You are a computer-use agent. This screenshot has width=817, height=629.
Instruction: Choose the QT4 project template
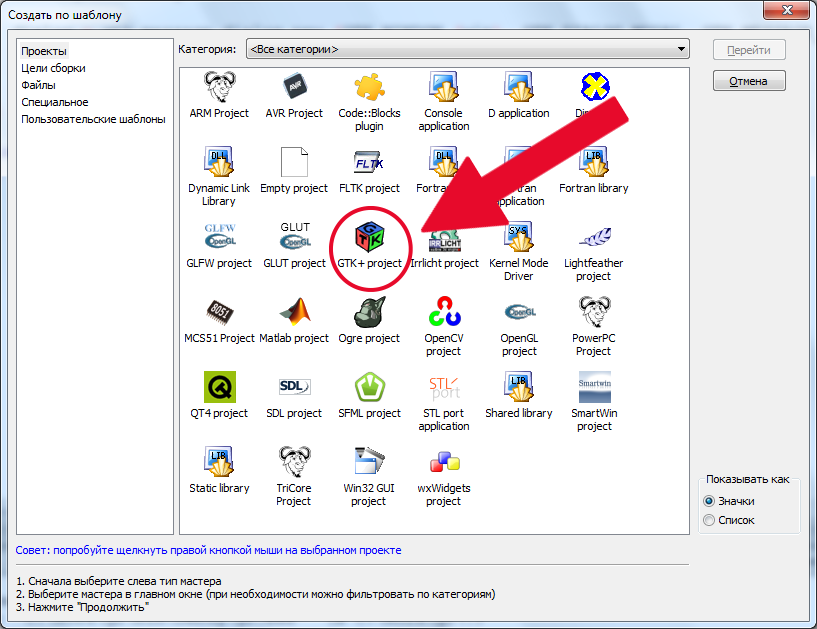[x=219, y=396]
